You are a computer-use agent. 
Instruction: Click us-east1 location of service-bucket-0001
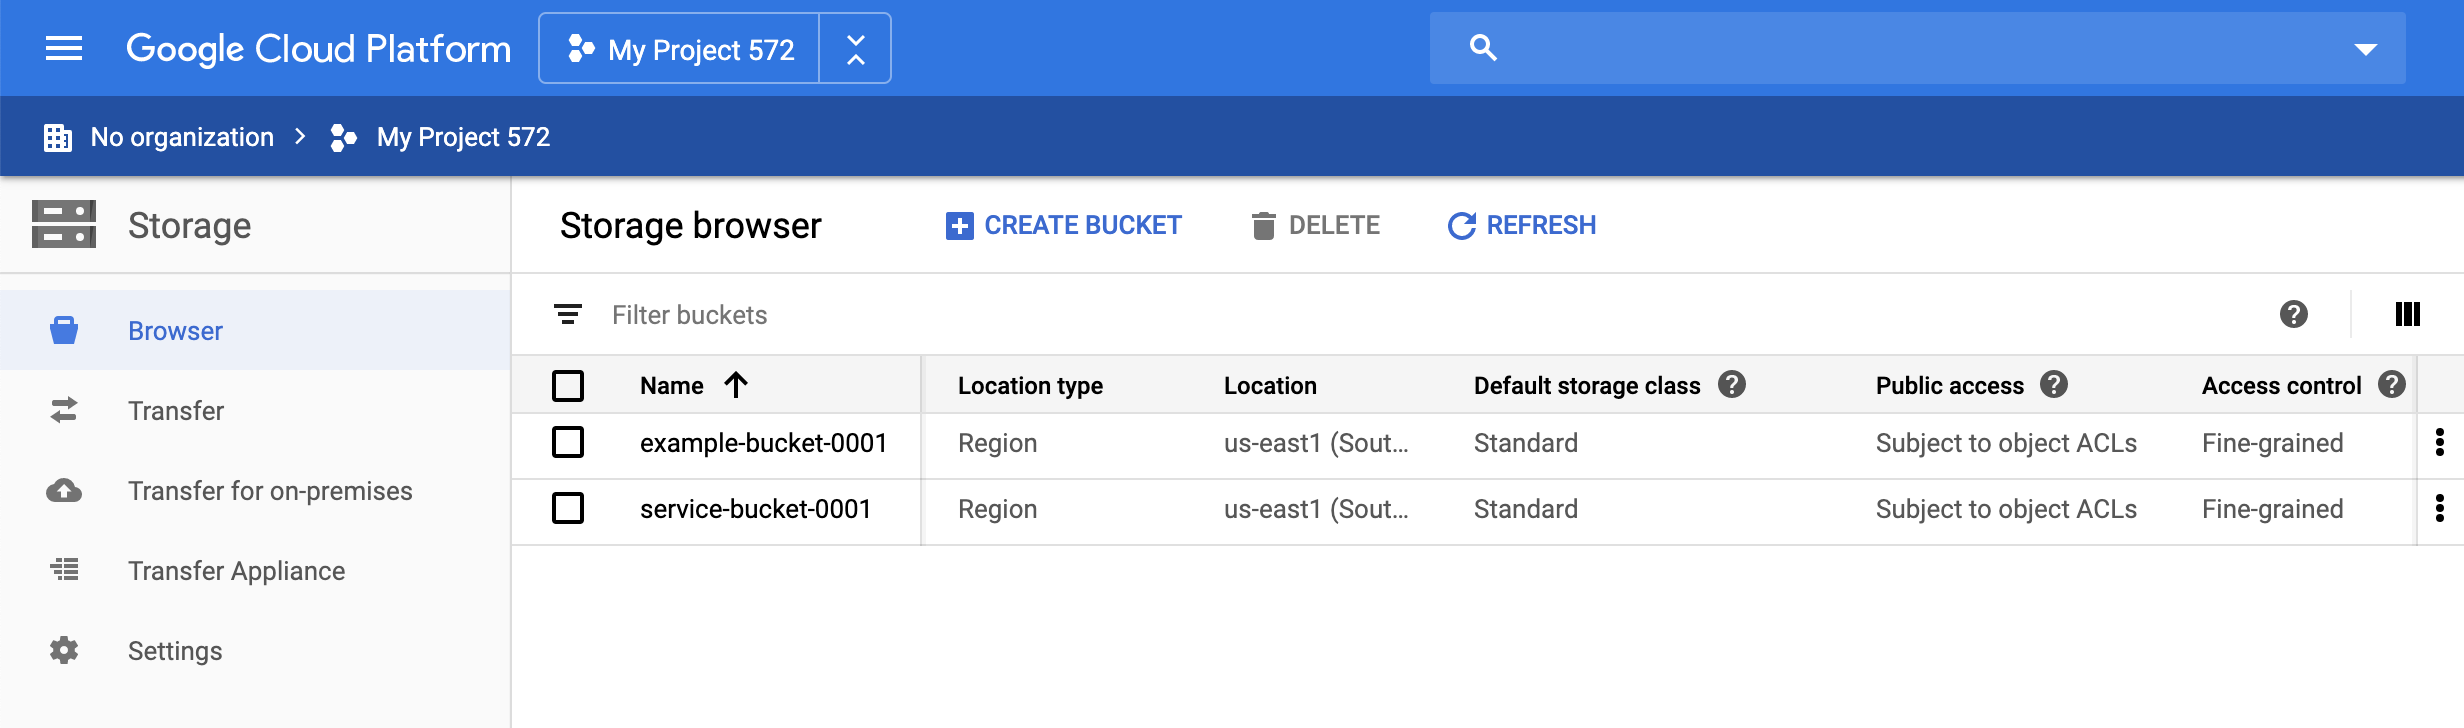tap(1316, 508)
